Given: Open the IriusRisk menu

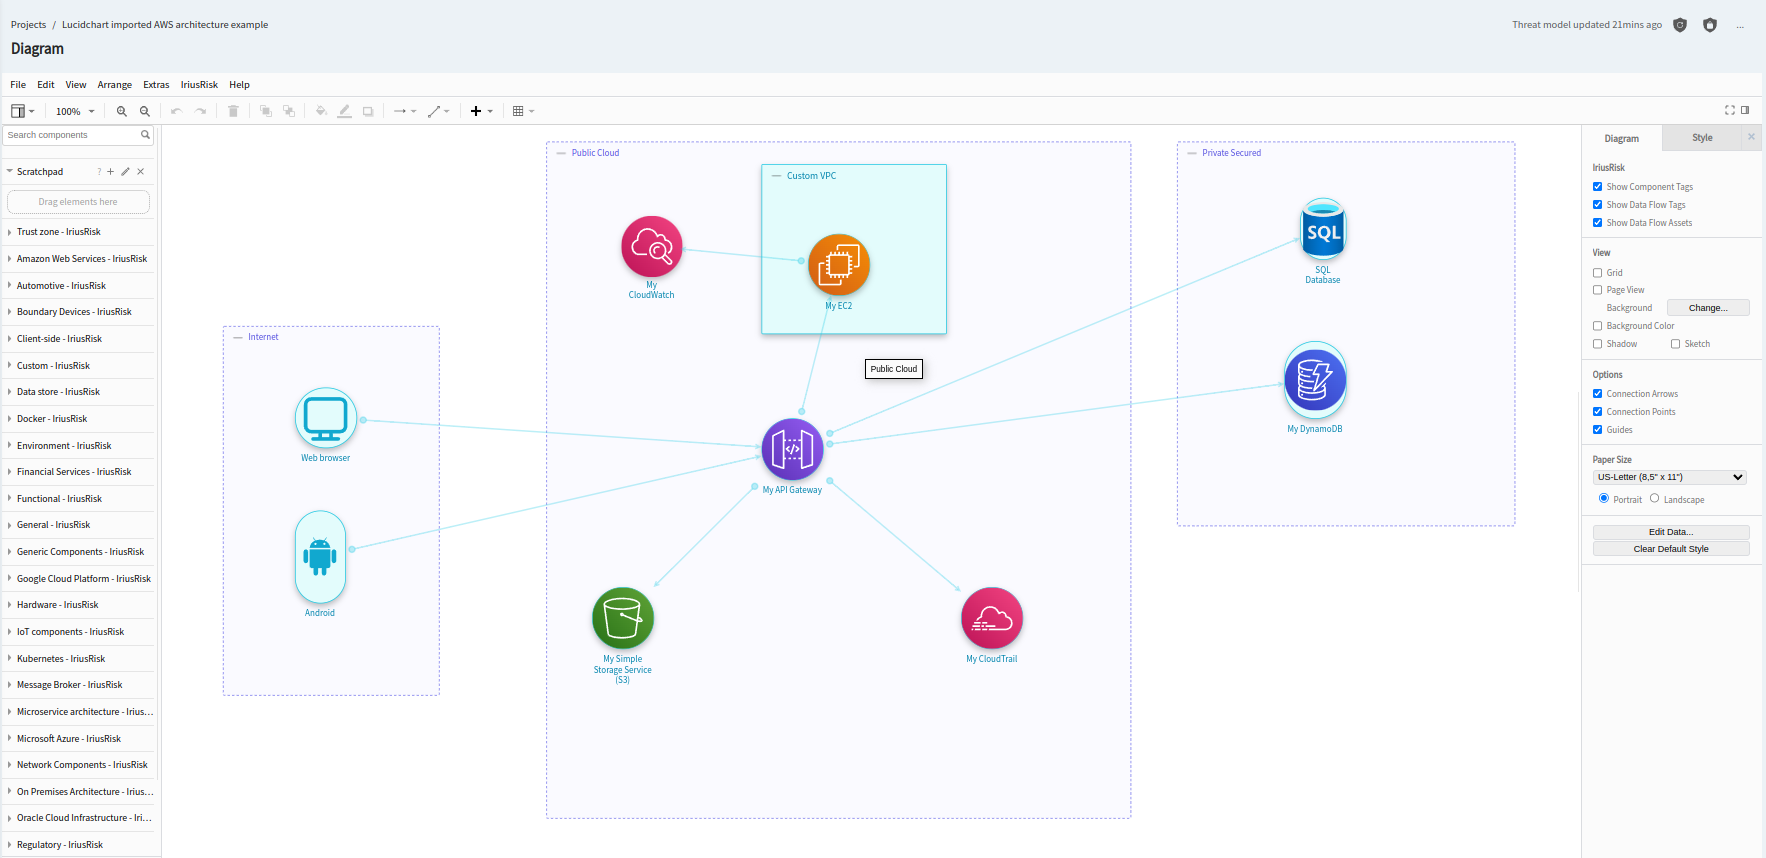Looking at the screenshot, I should pos(199,85).
